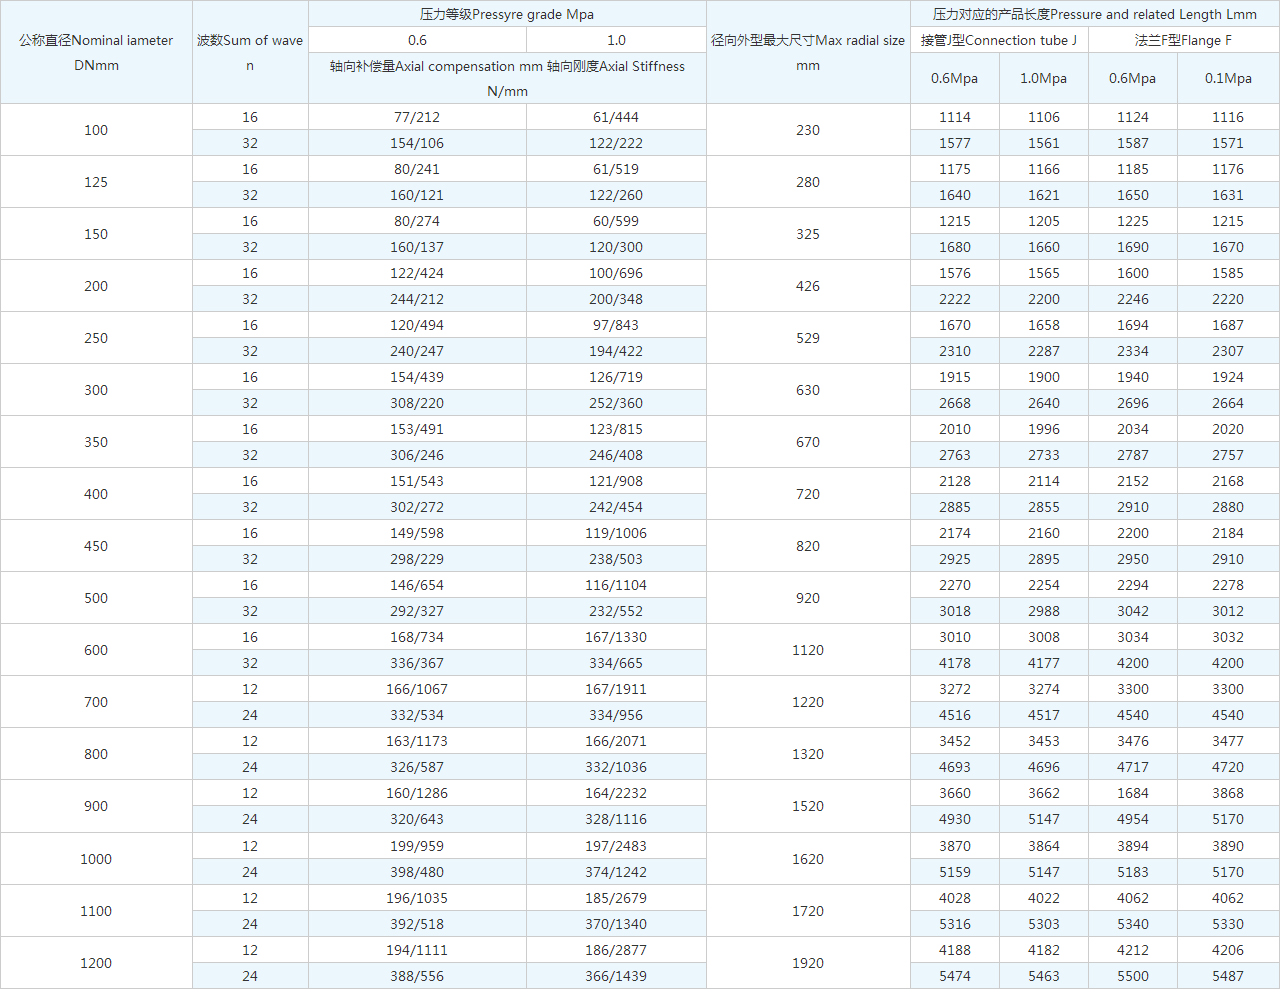The width and height of the screenshot is (1280, 992).
Task: Select the Pressure and related Length header
Action: coord(1094,14)
